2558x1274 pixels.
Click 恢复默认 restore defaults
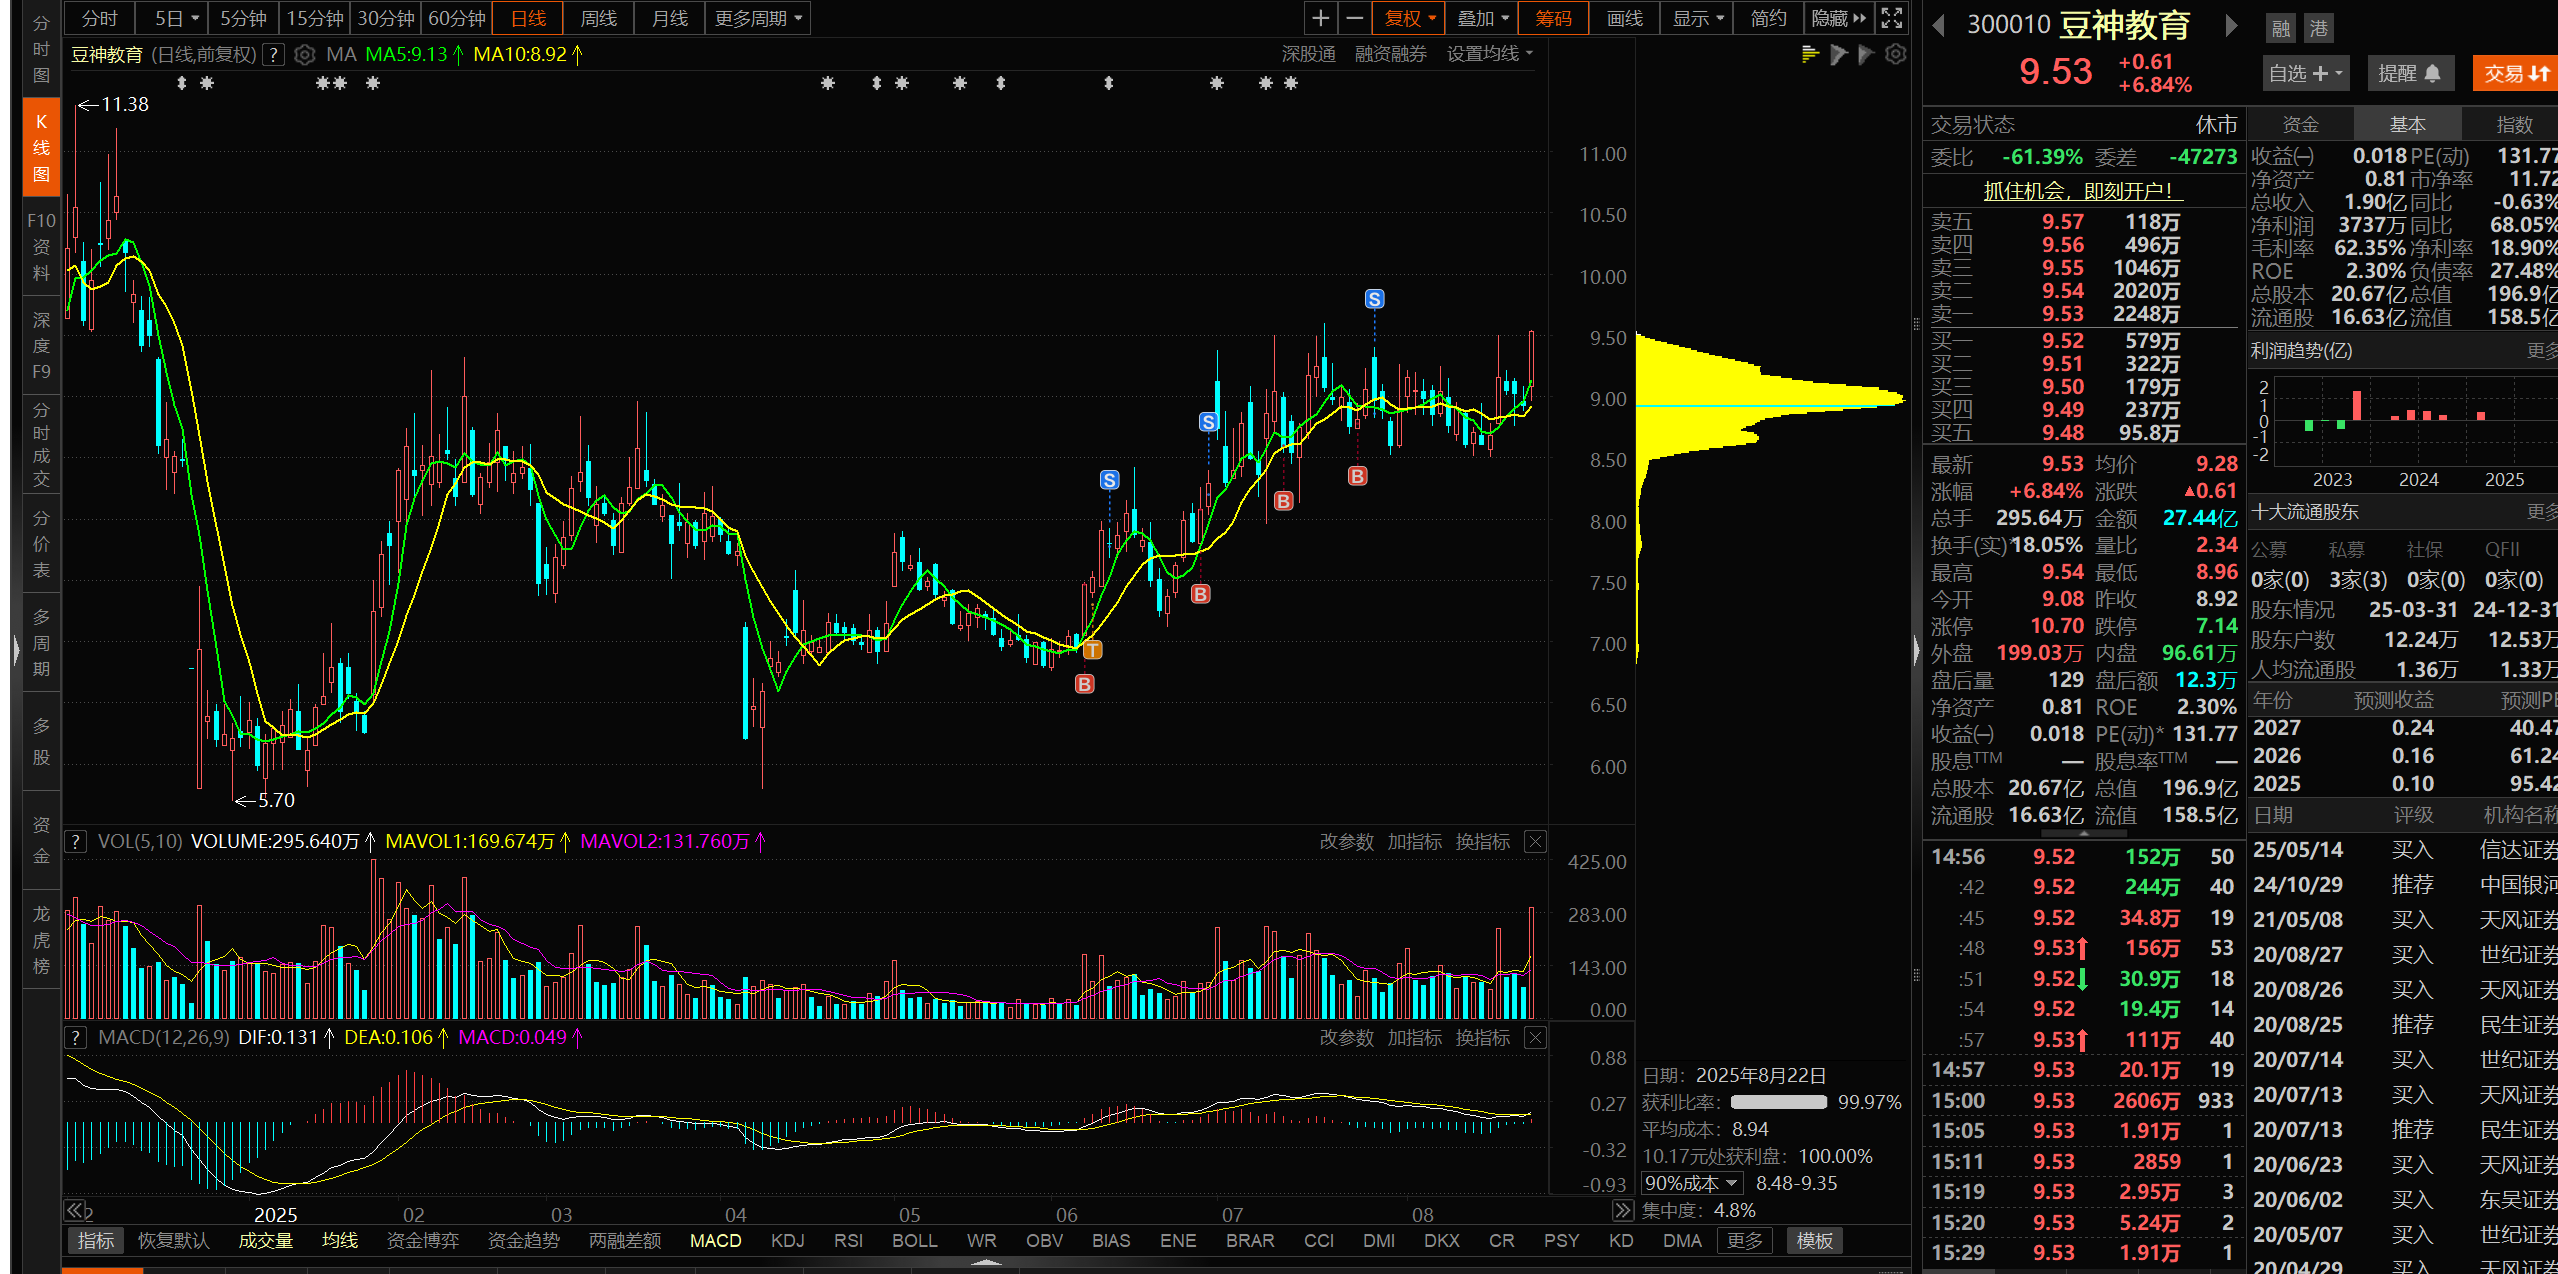pos(173,1240)
